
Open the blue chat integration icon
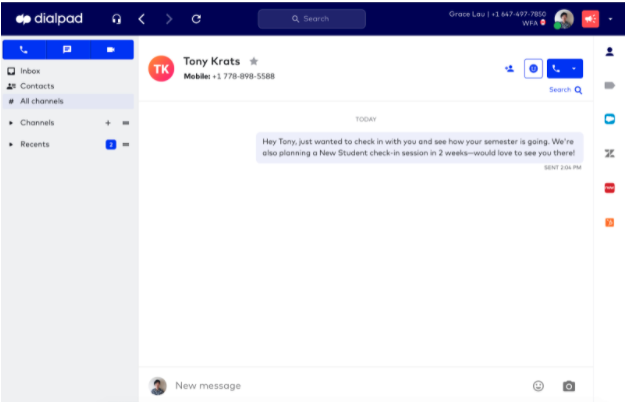609,119
